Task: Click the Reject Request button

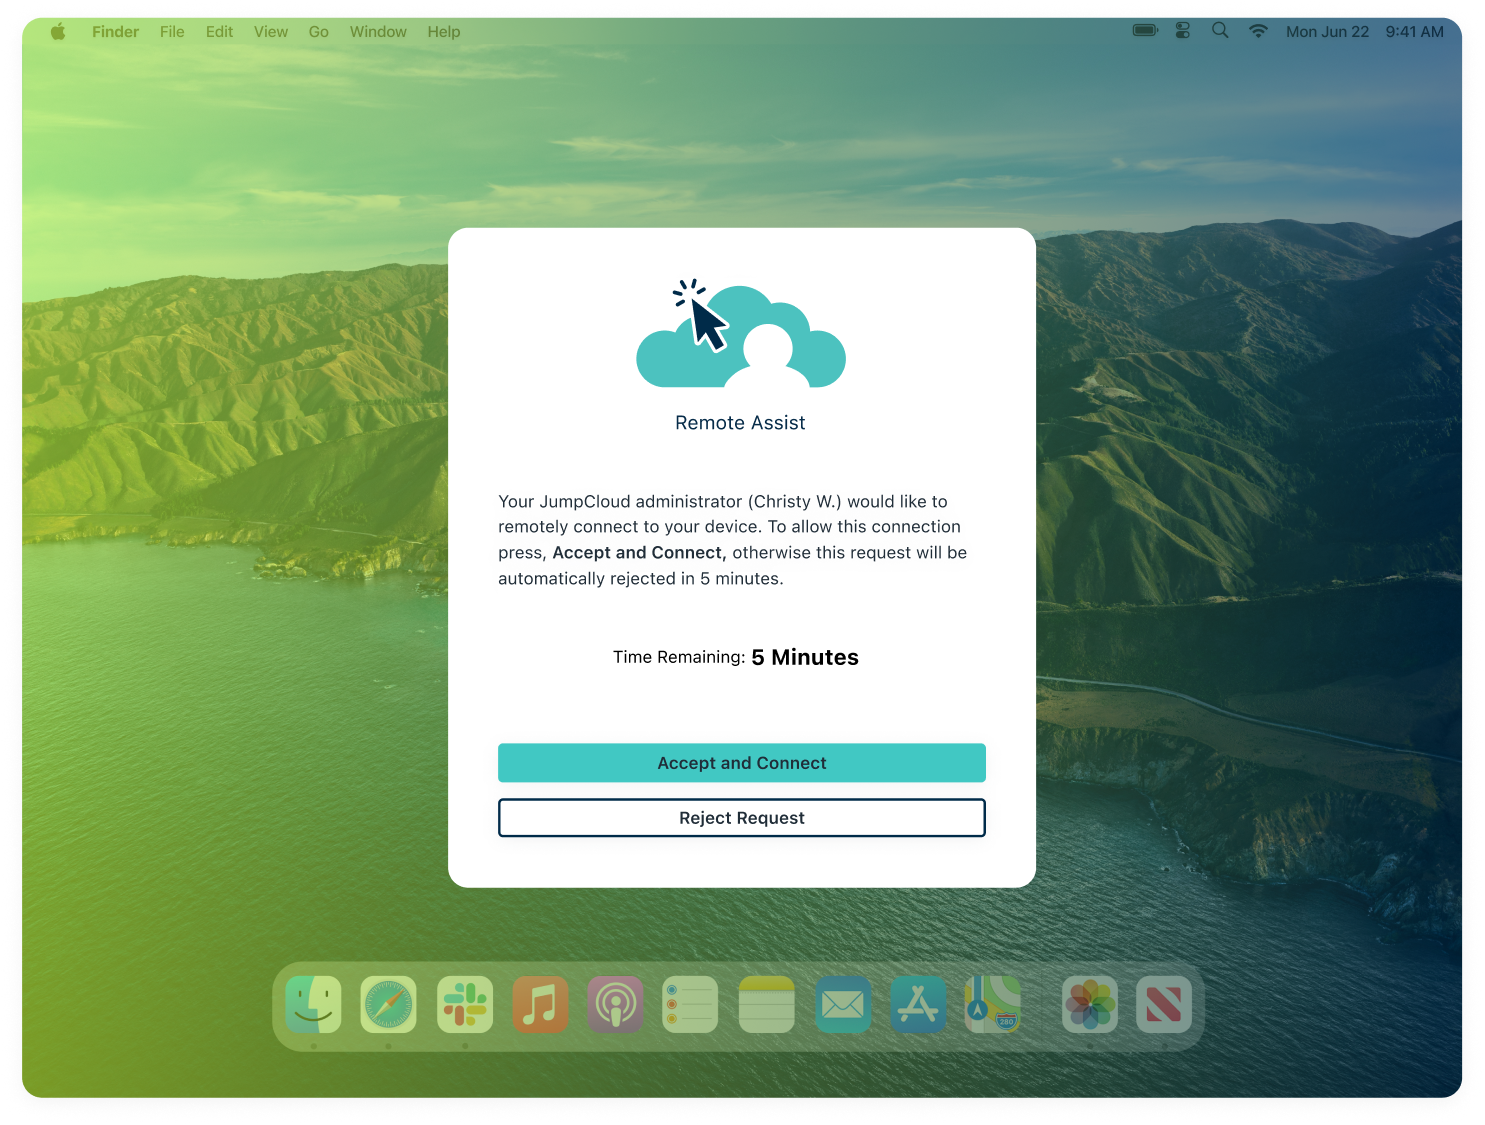Action: pyautogui.click(x=742, y=818)
